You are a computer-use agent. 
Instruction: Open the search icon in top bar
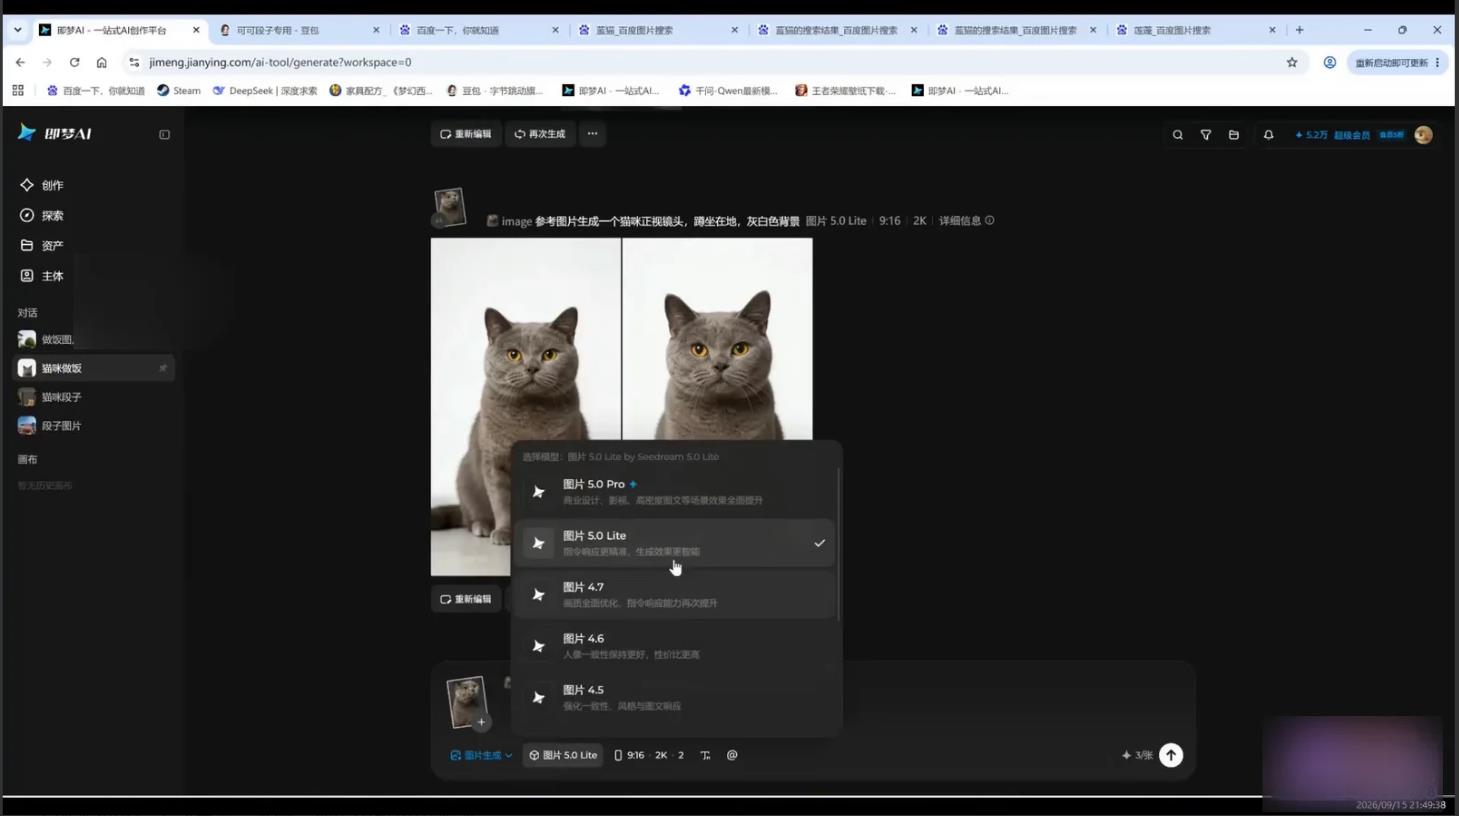point(1177,135)
